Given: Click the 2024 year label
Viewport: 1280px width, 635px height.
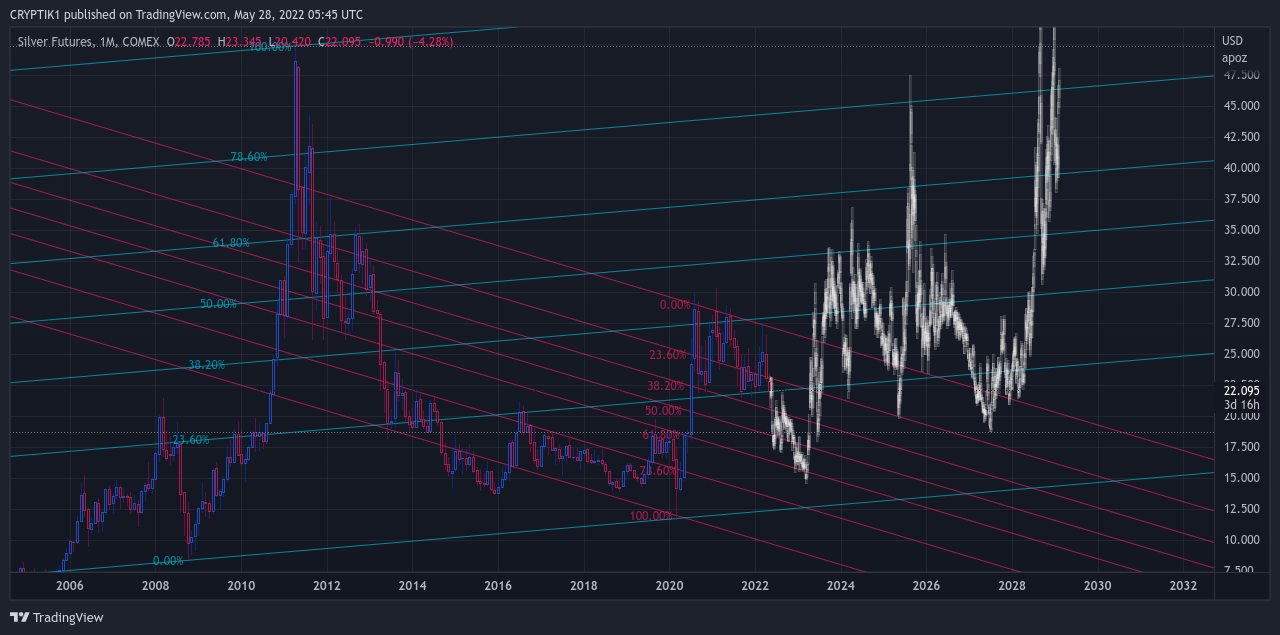Looking at the screenshot, I should pos(841,585).
